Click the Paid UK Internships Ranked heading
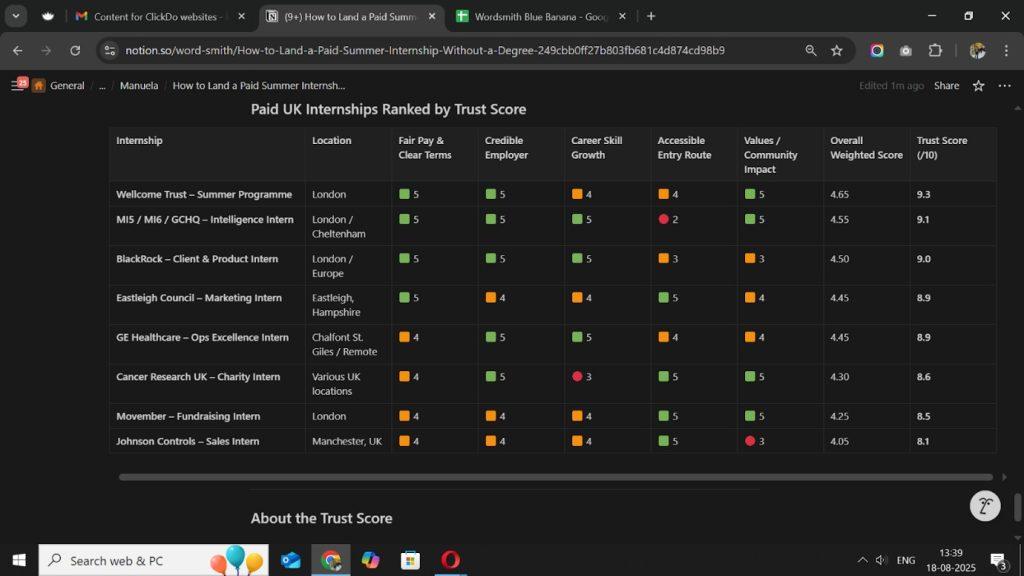The image size is (1024, 576). coord(389,109)
